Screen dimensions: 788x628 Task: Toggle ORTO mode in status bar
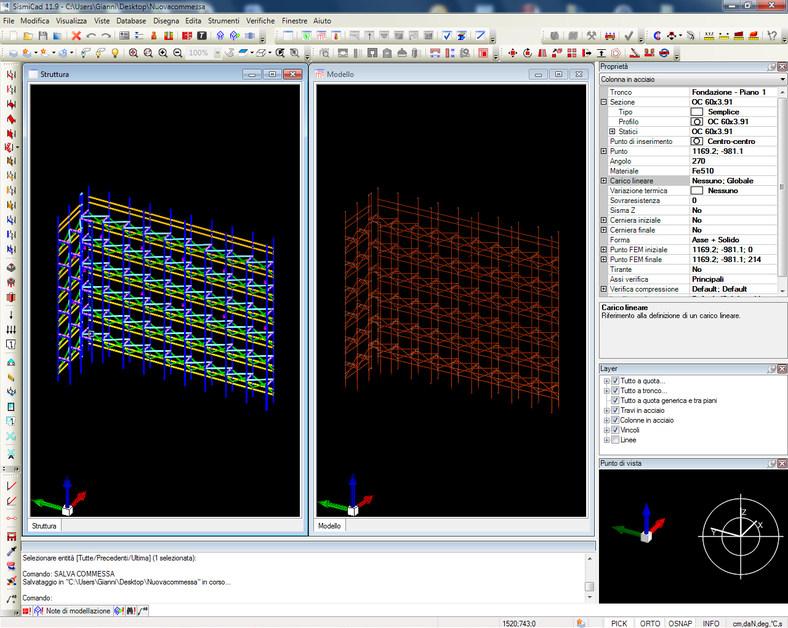650,622
